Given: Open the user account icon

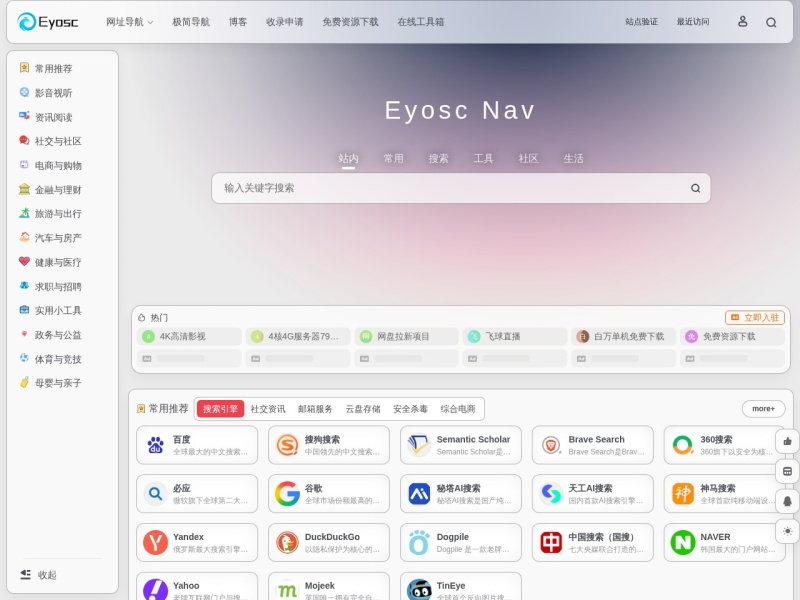Looking at the screenshot, I should 742,21.
